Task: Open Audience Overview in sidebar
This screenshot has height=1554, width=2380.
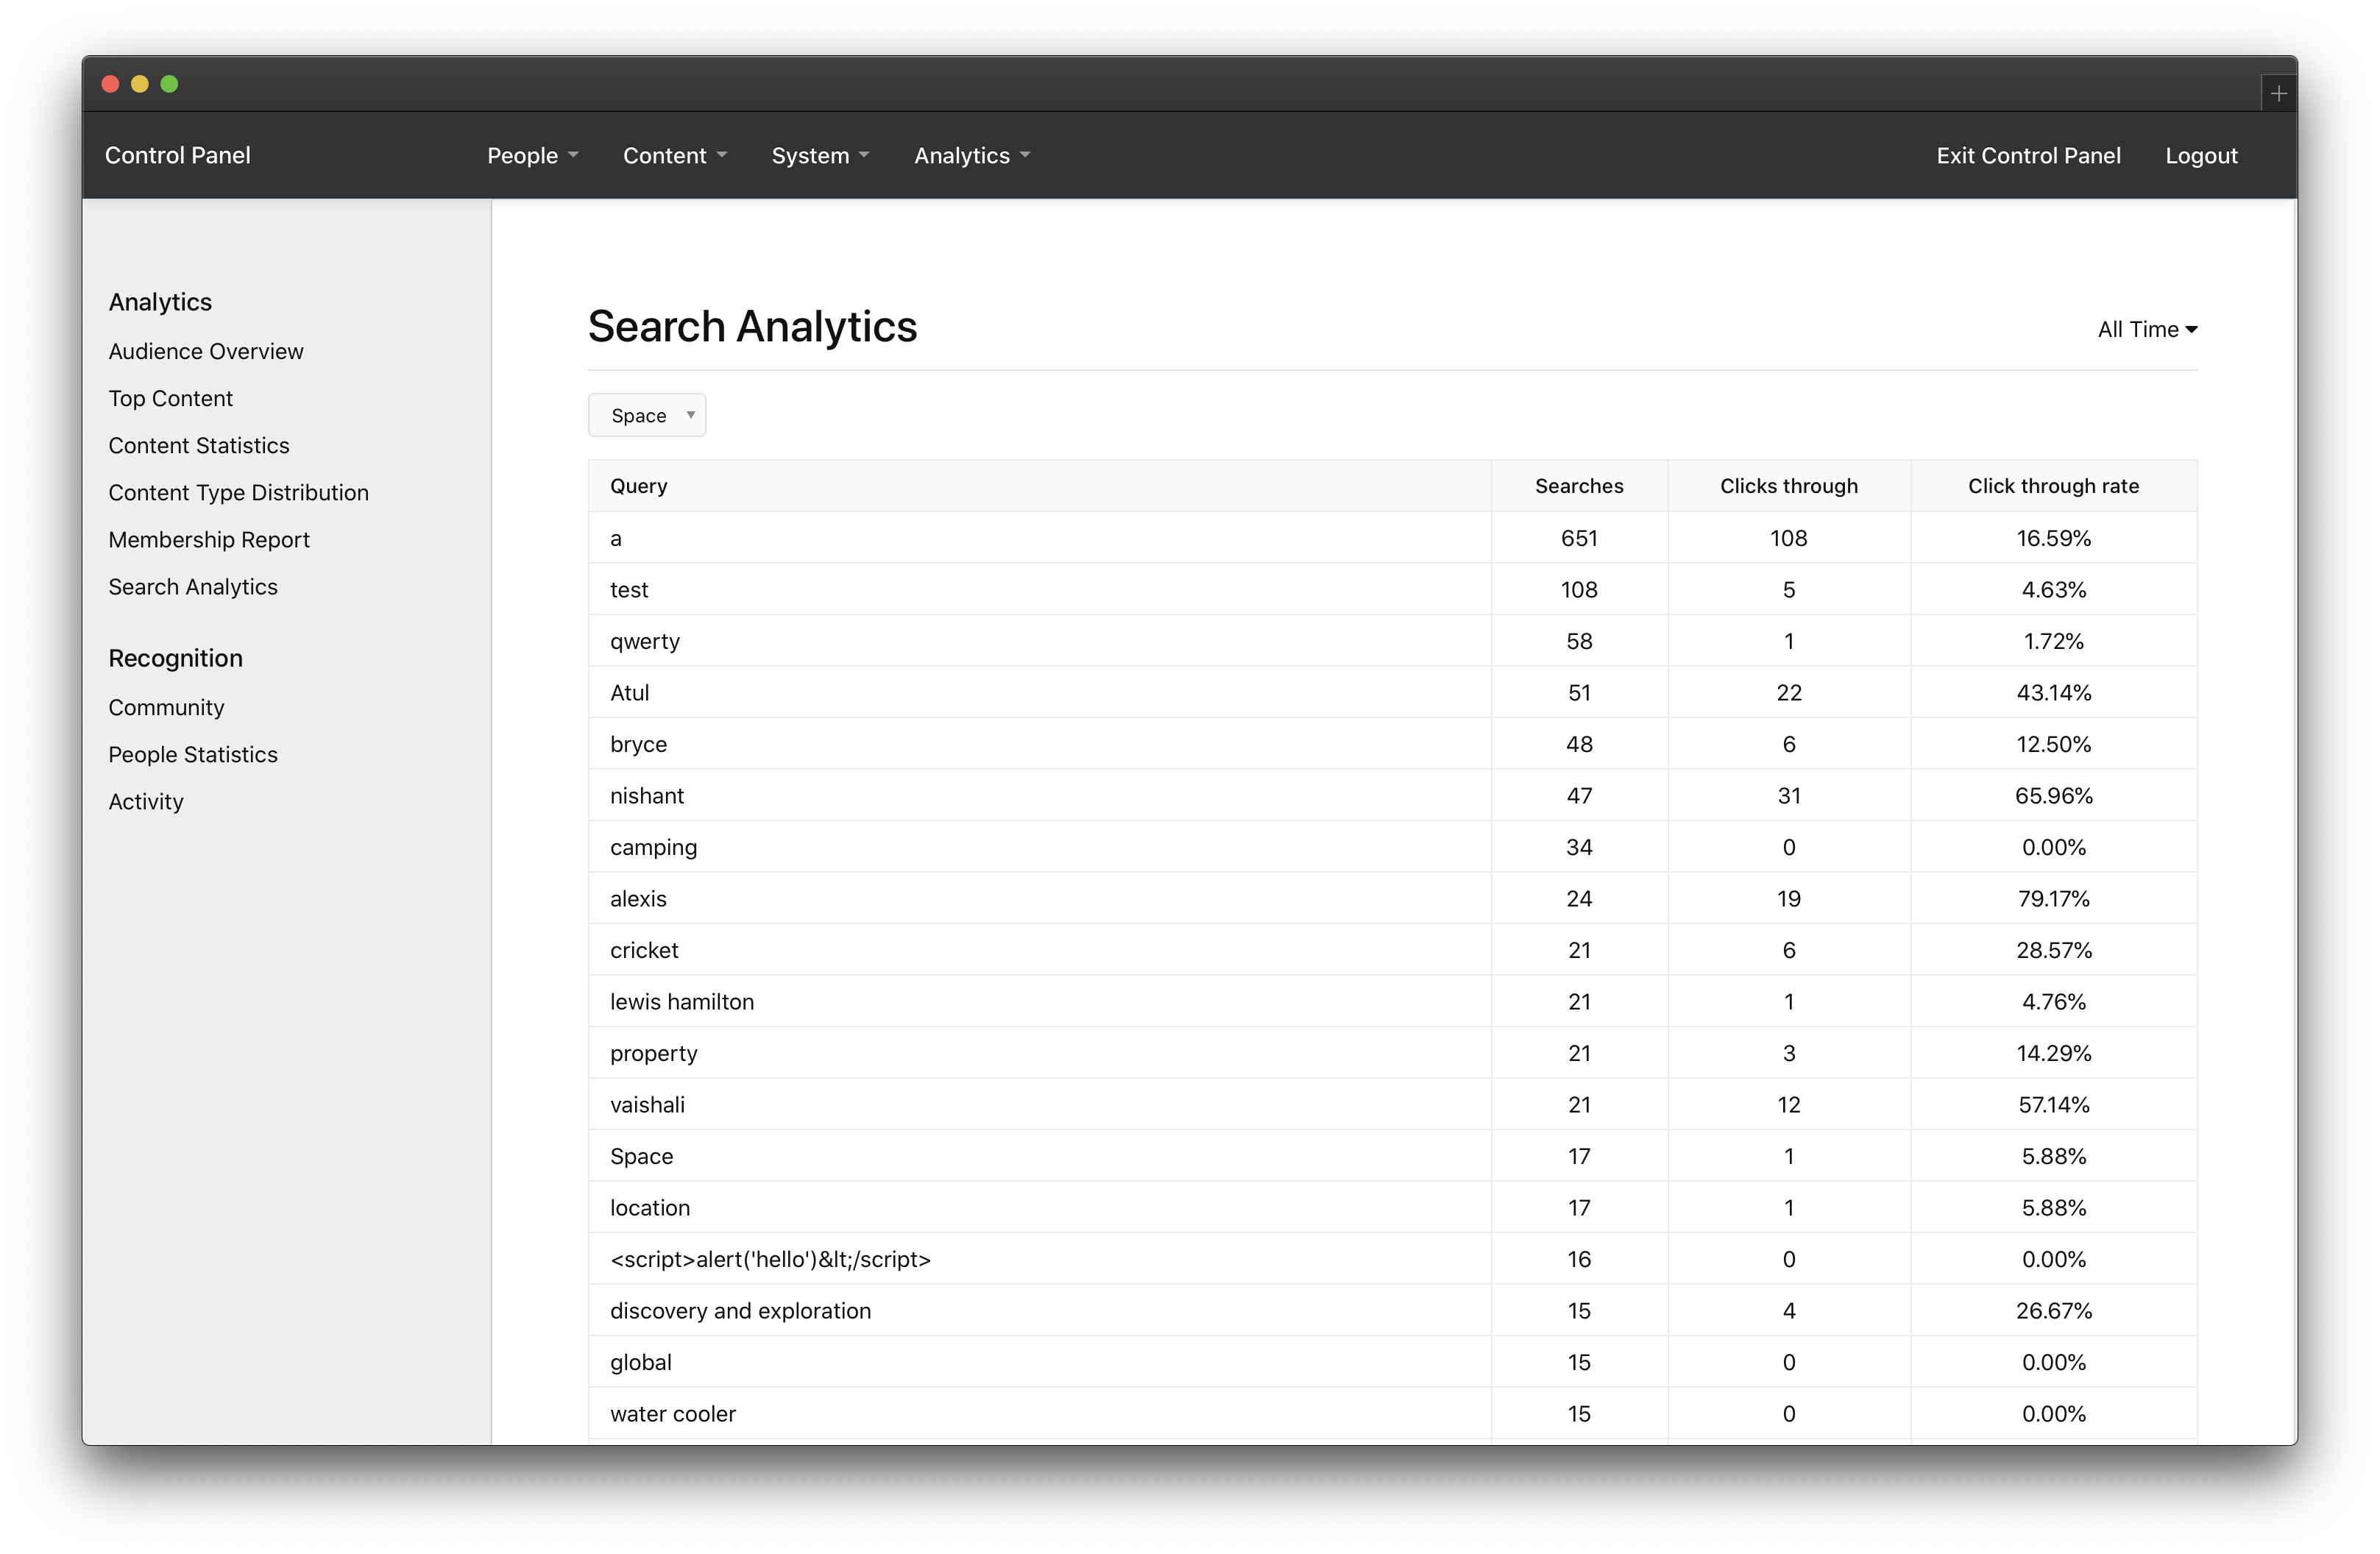Action: pos(206,351)
